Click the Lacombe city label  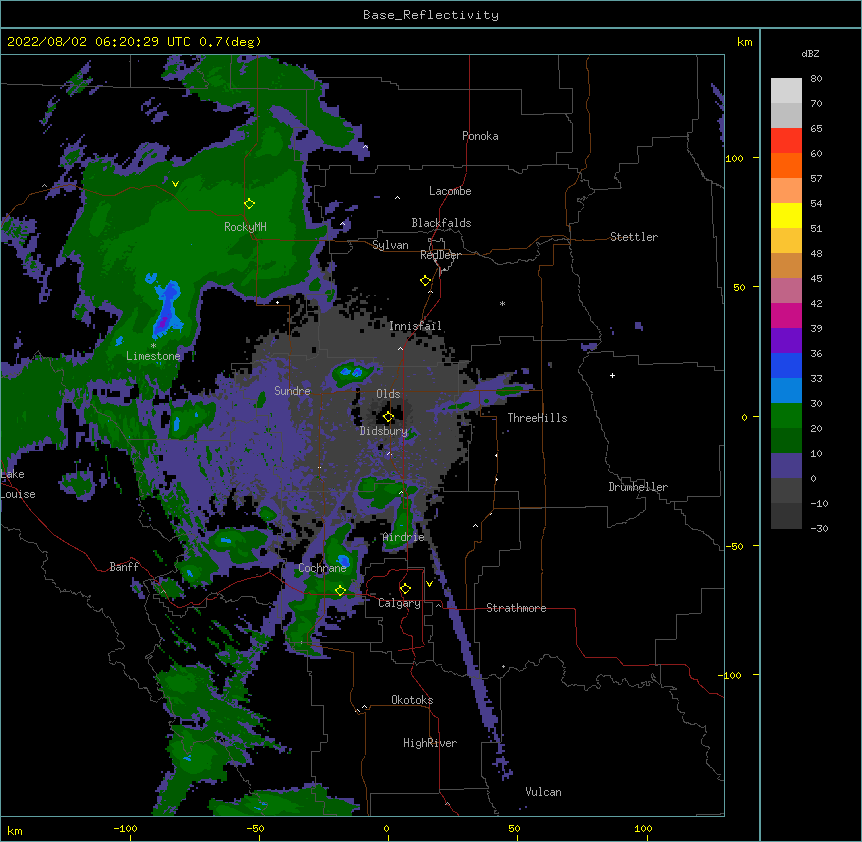point(450,191)
